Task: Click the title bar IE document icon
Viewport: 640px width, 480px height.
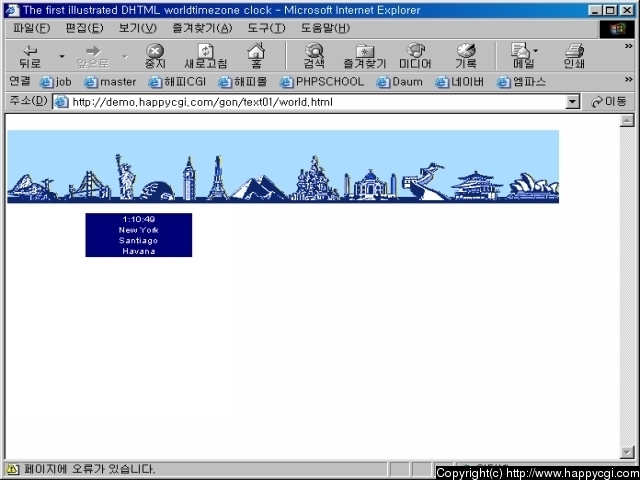Action: tap(13, 10)
